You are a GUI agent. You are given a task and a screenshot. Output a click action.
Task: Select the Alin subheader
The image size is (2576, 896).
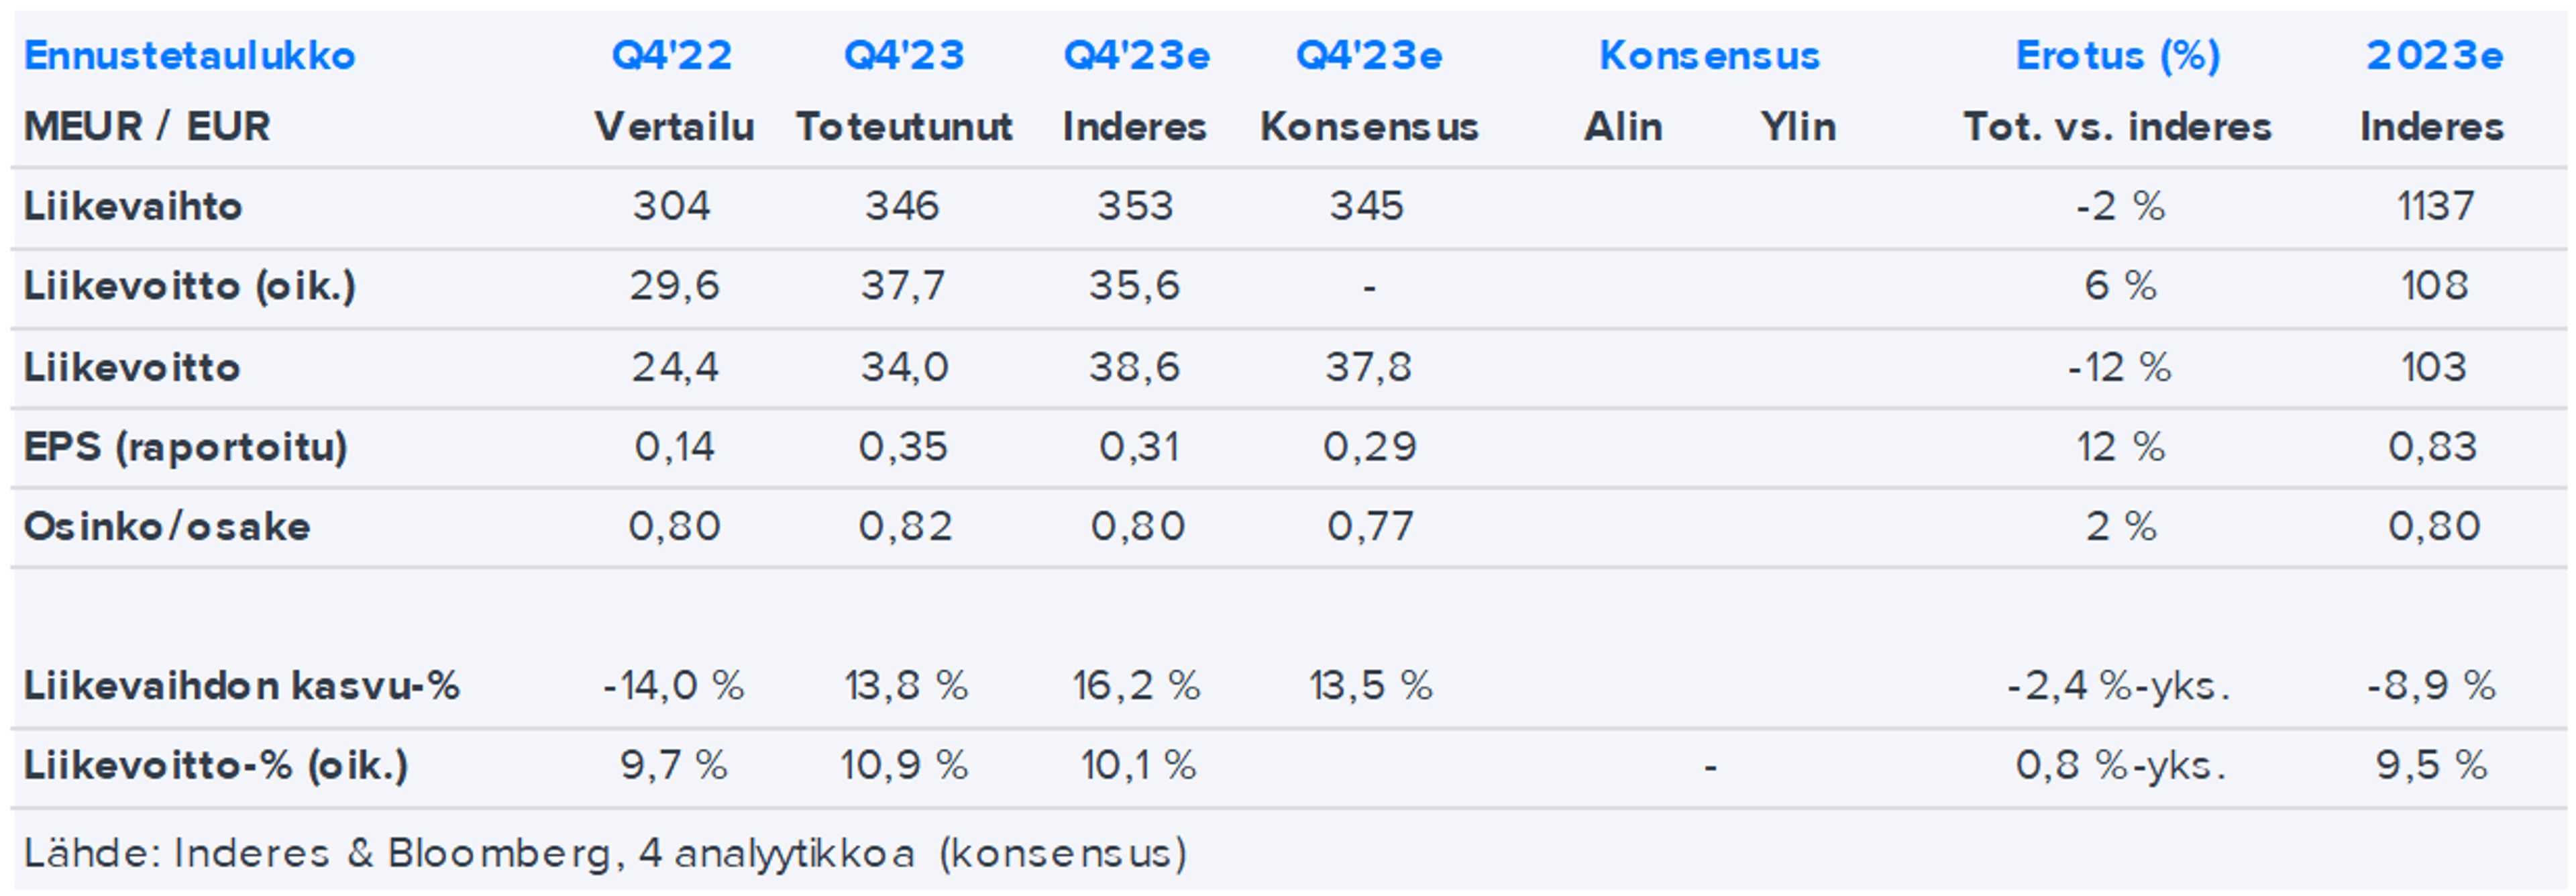point(1622,127)
